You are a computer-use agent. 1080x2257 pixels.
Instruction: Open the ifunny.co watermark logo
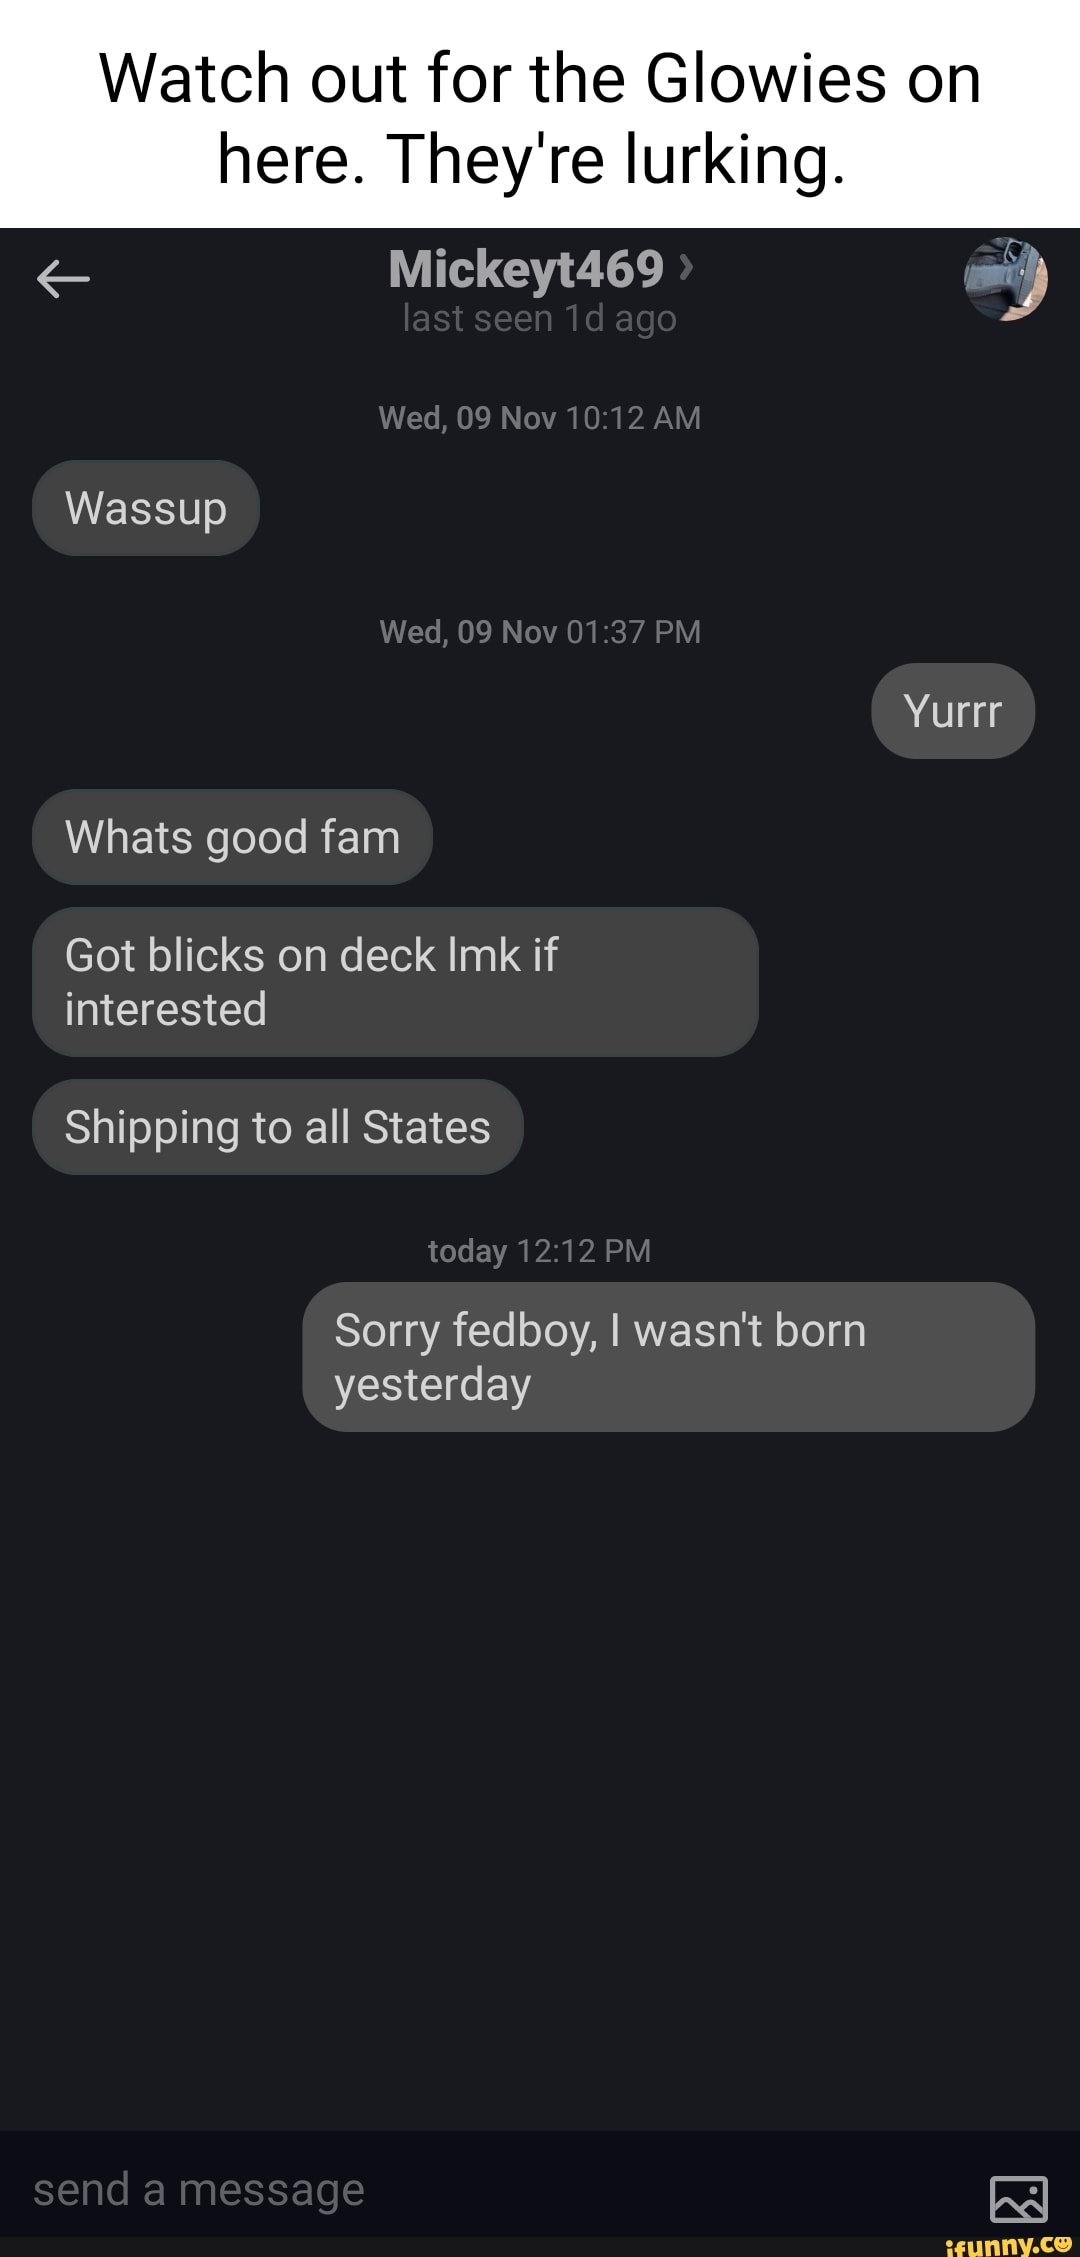pos(1008,2245)
